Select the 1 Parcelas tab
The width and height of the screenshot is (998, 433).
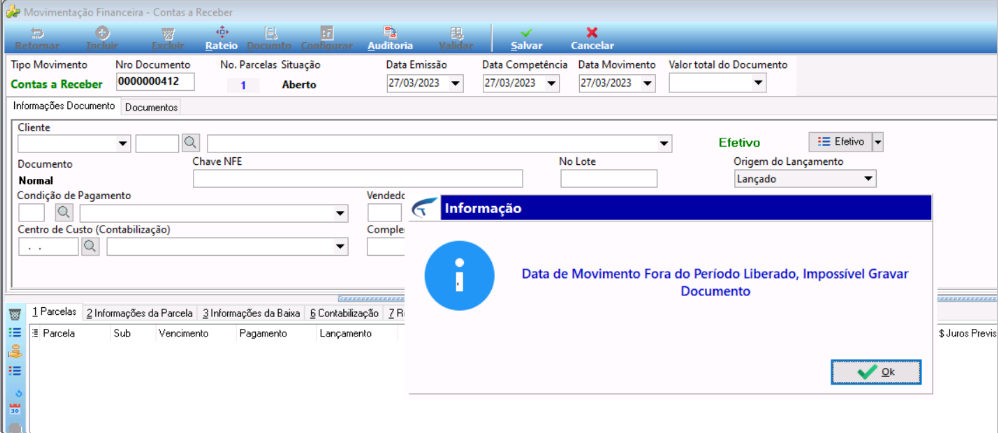click(x=54, y=312)
